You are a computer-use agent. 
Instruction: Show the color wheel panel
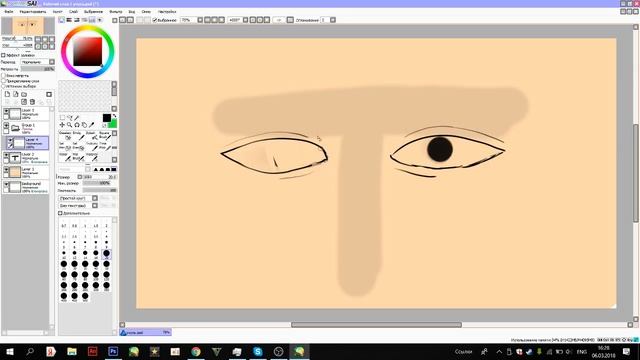tap(62, 20)
